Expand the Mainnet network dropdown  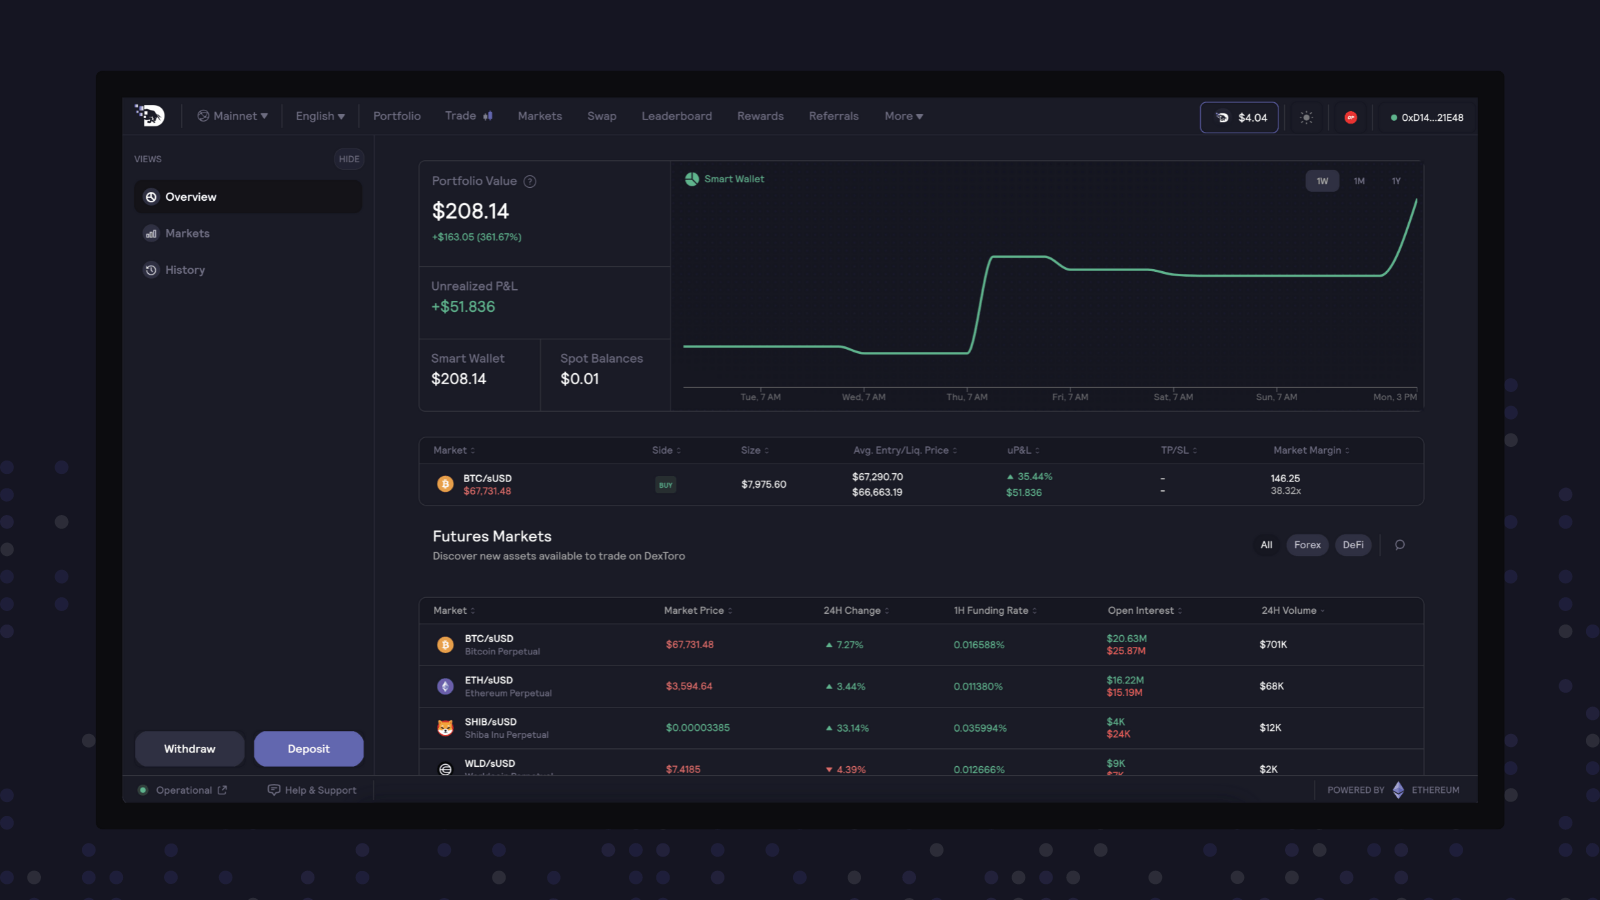pos(233,116)
